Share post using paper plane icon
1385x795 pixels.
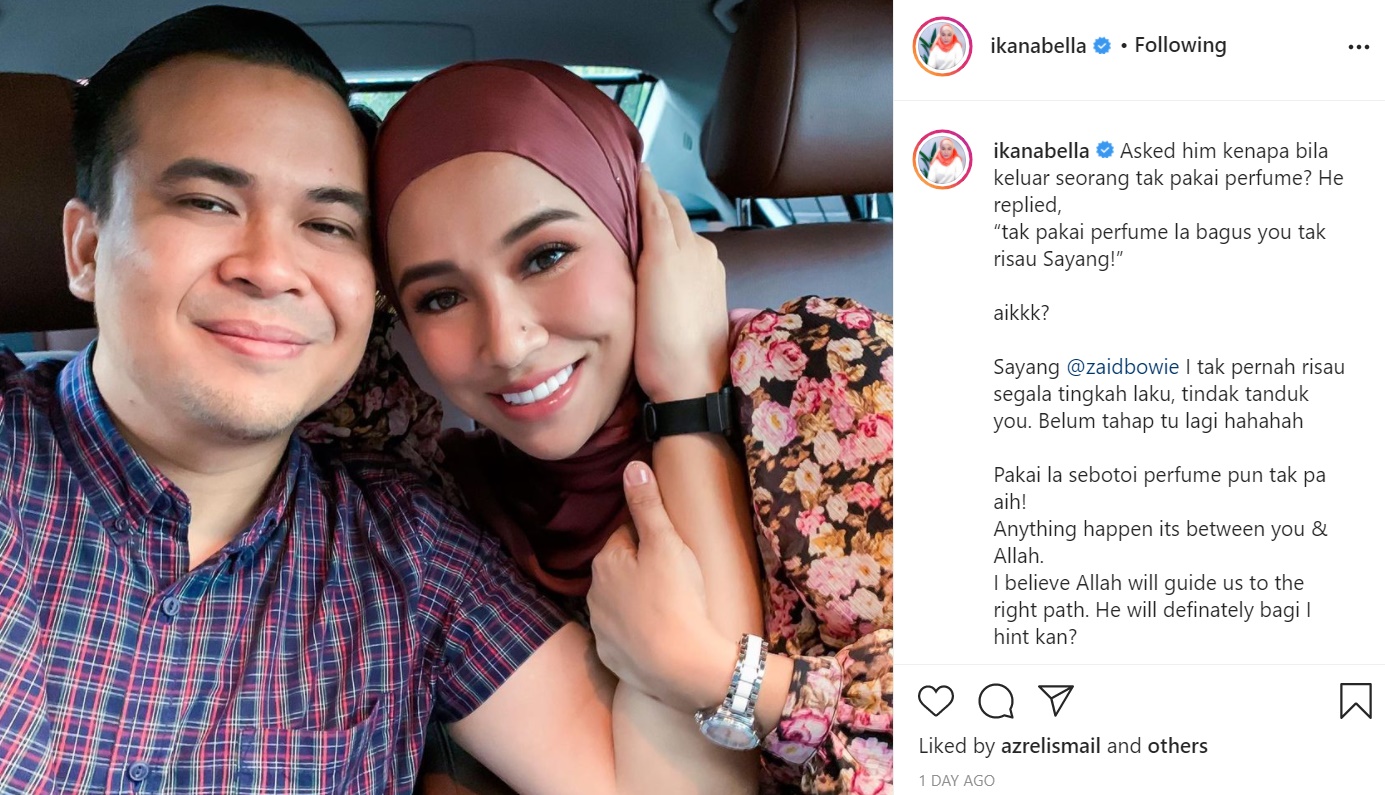1055,700
